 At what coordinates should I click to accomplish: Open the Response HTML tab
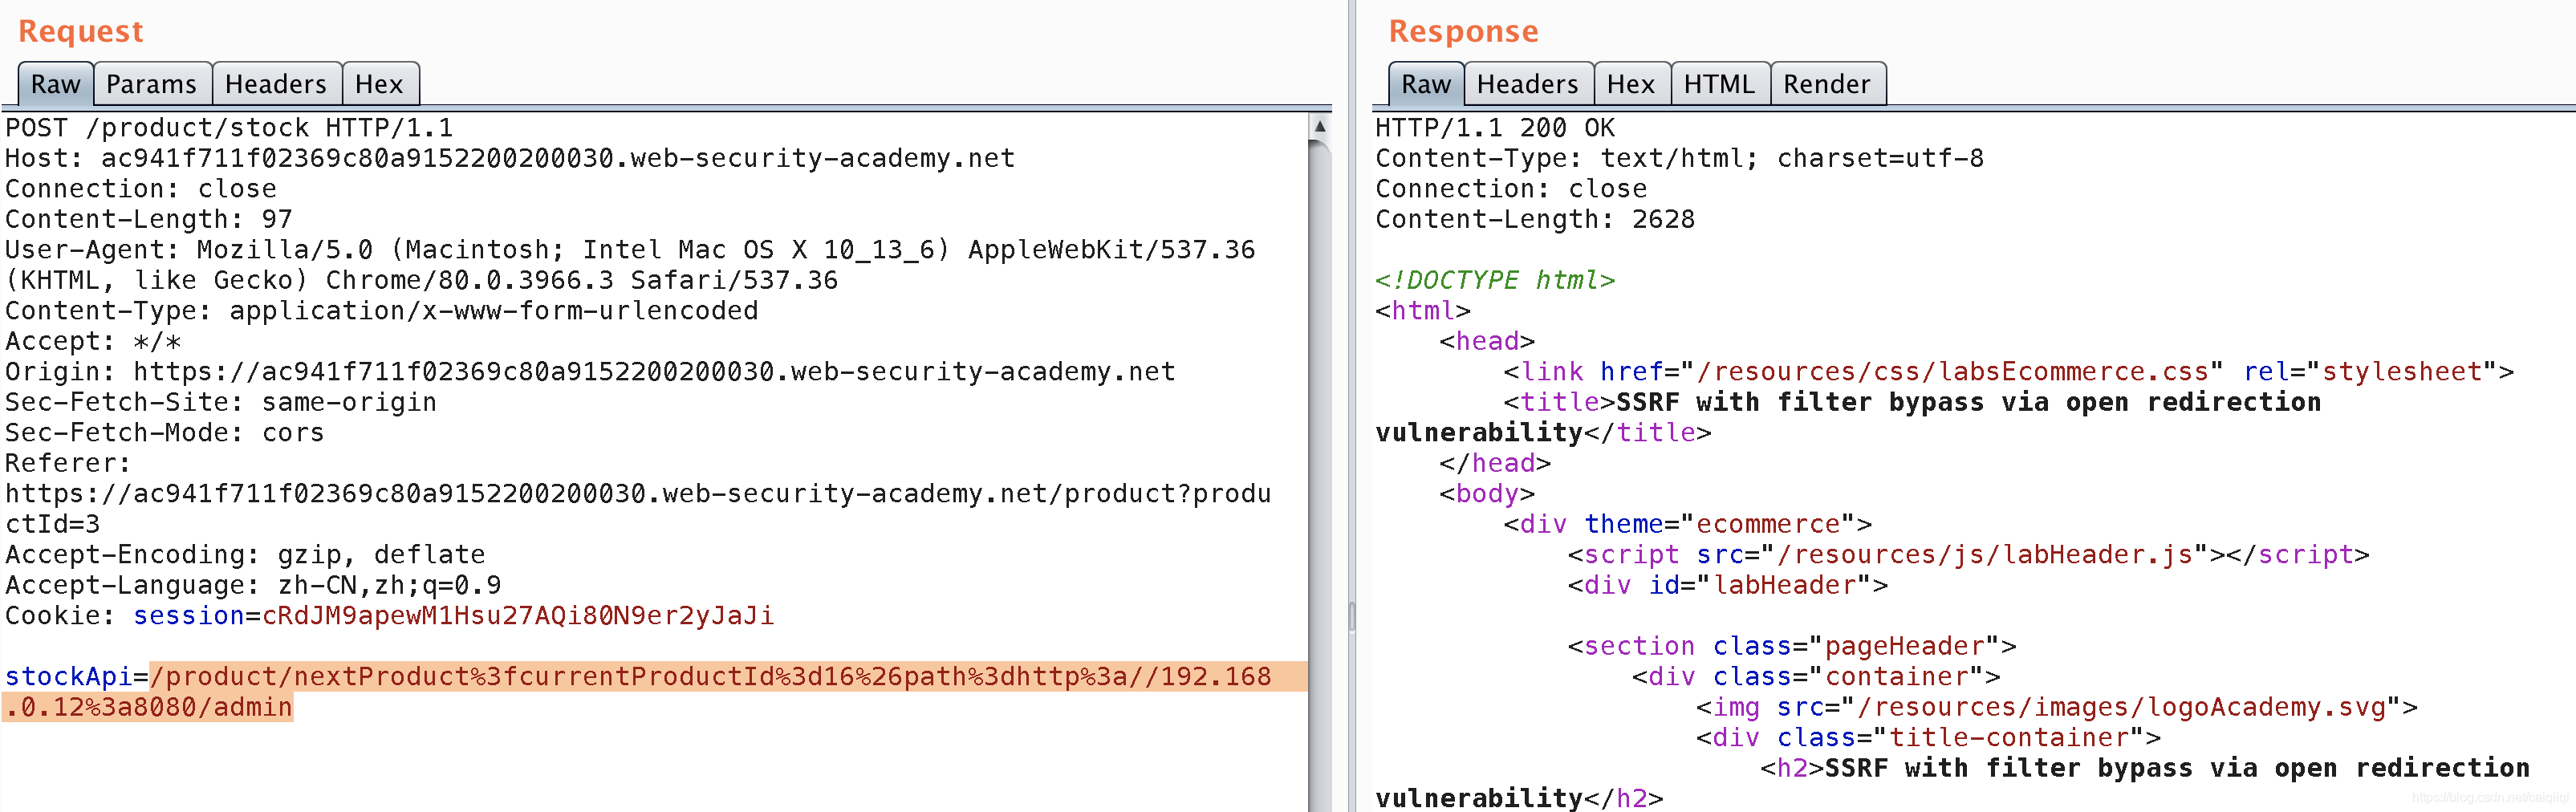[1720, 84]
